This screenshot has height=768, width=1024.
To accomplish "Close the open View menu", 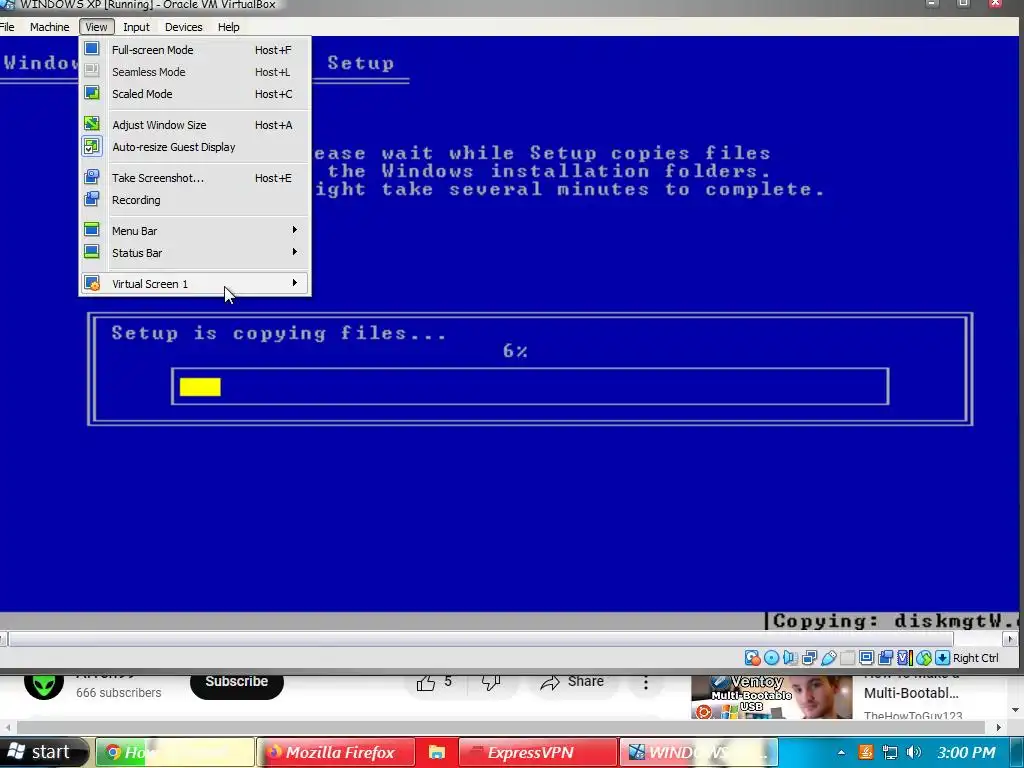I will click(x=96, y=27).
